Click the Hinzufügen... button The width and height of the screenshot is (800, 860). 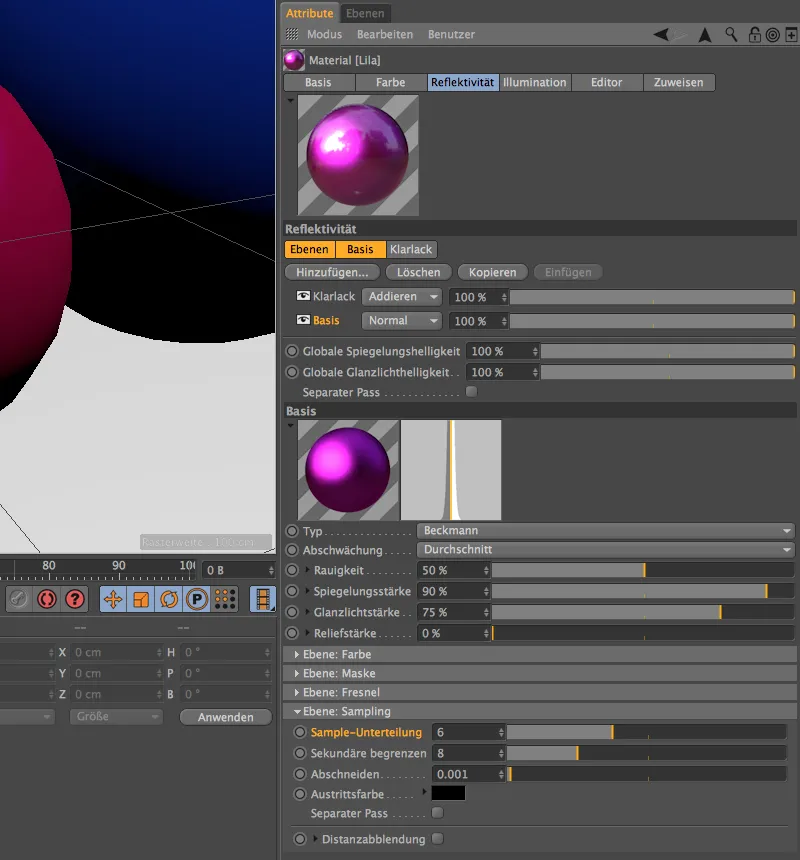point(332,272)
